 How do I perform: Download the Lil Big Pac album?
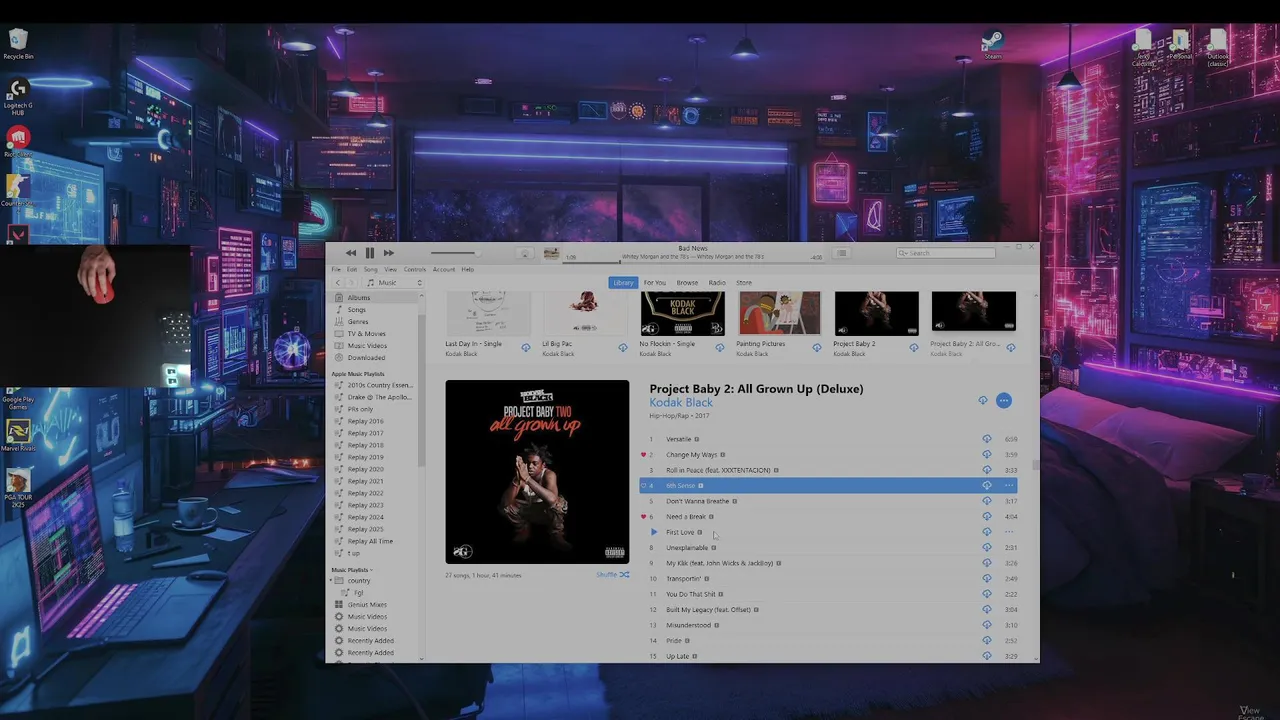622,348
